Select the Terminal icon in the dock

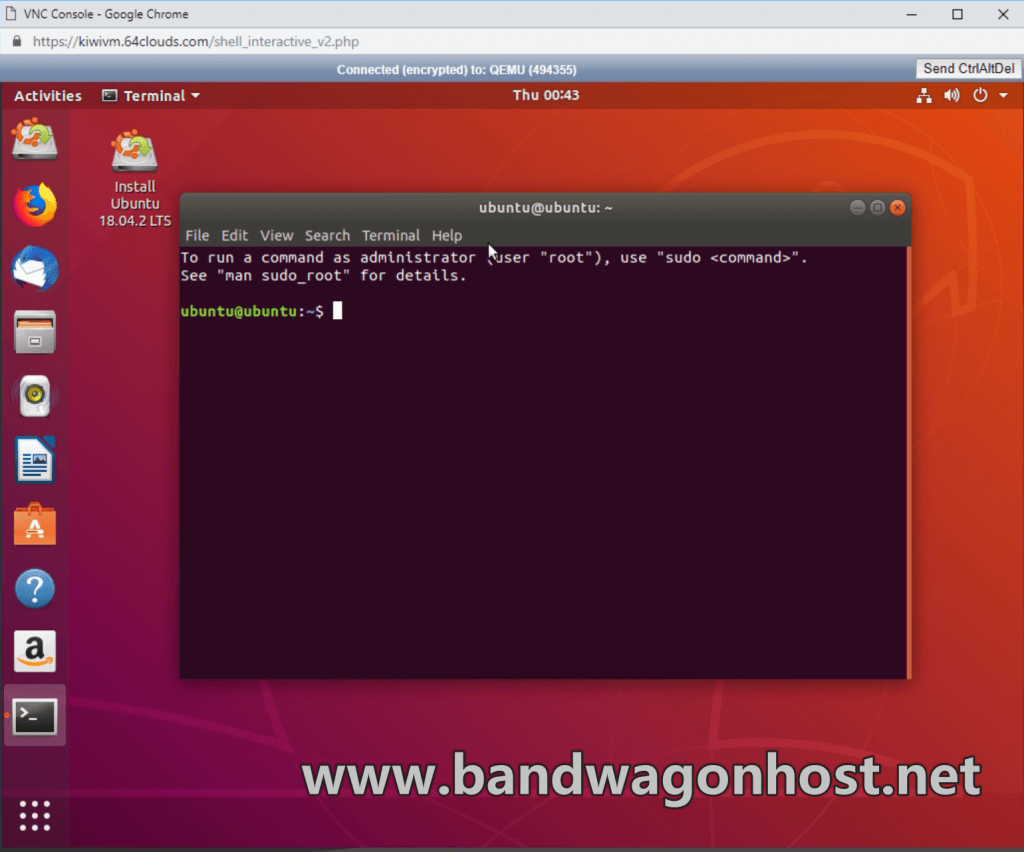[x=35, y=716]
